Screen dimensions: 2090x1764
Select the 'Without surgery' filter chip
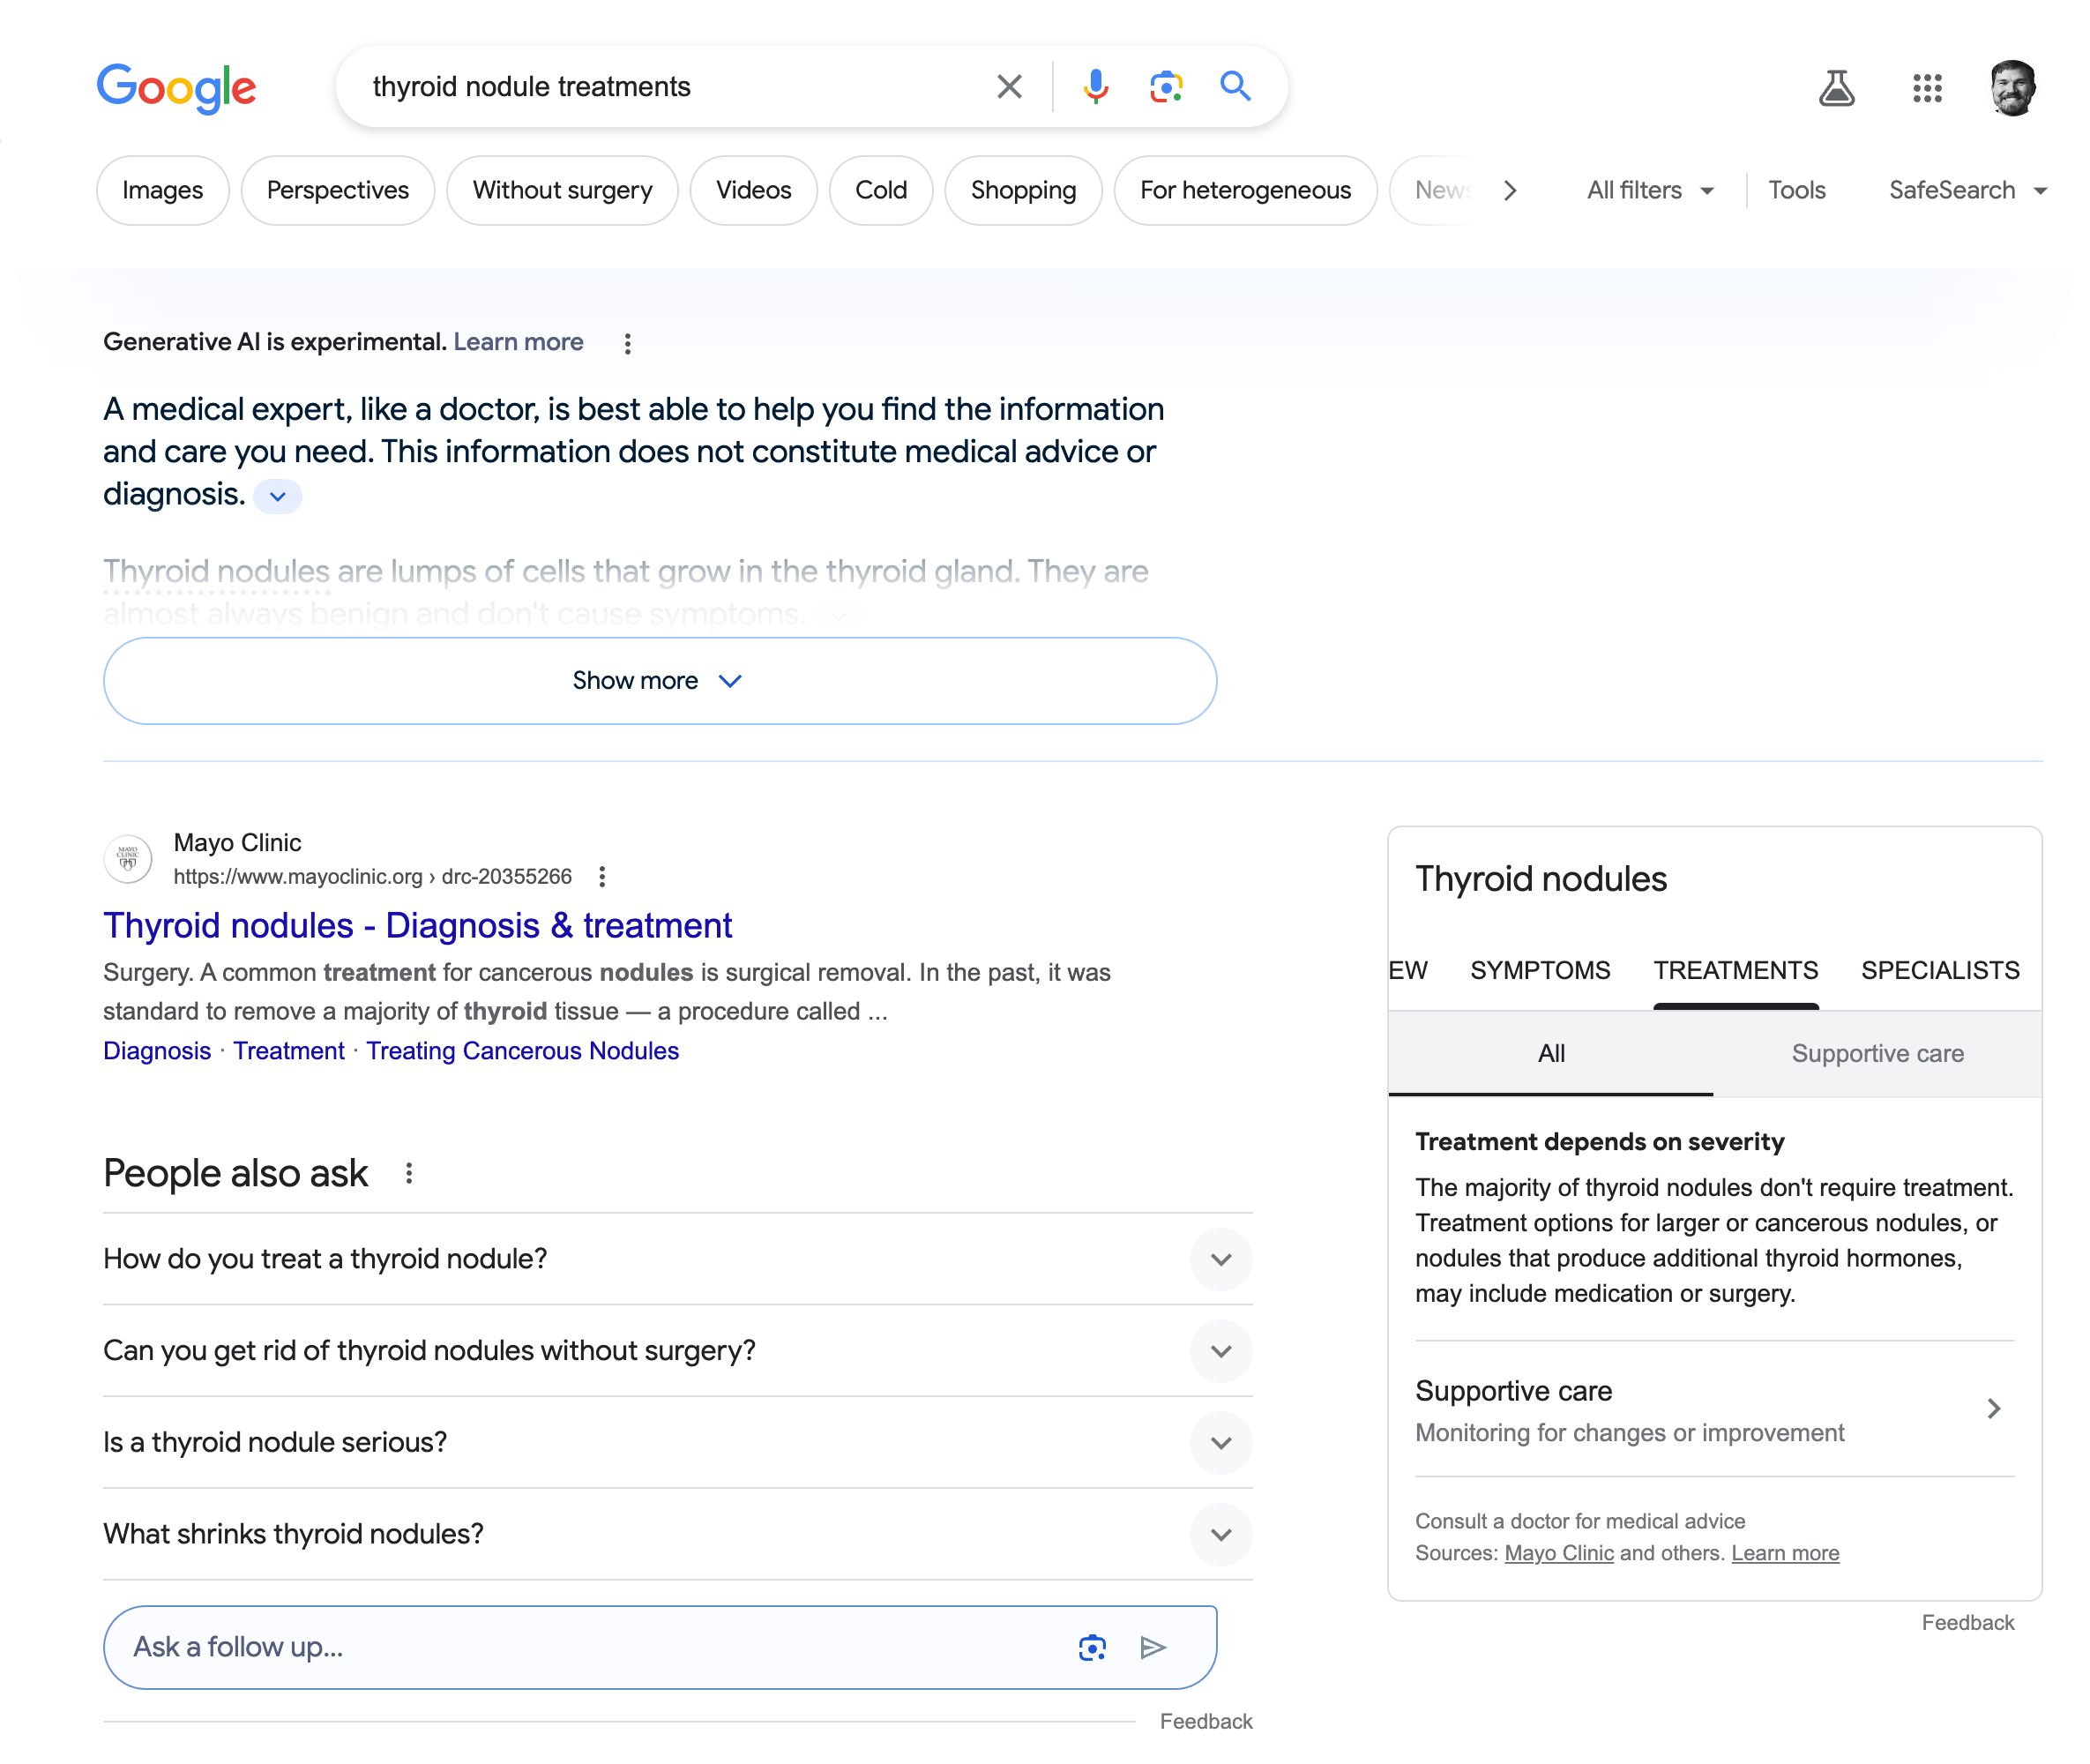tap(562, 190)
